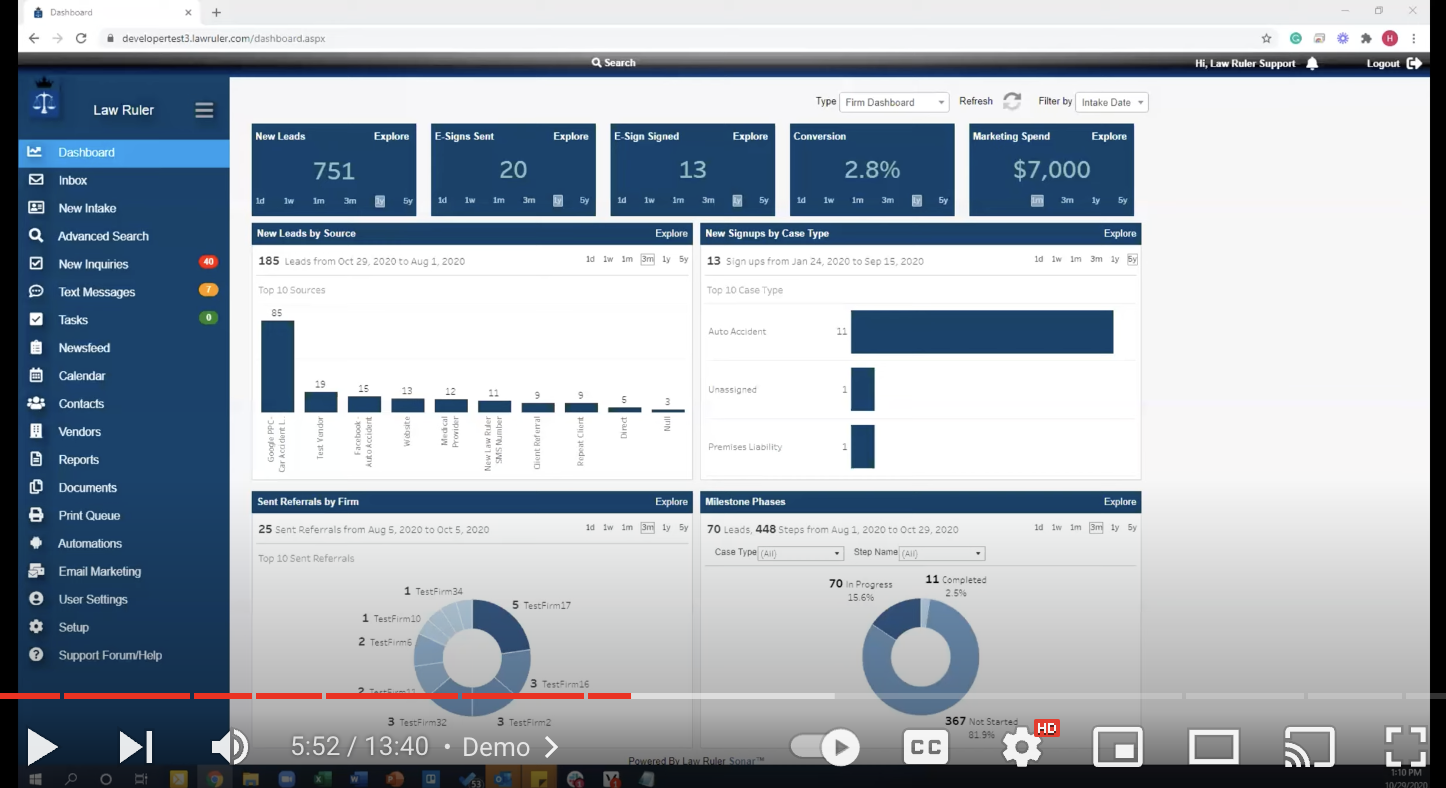The image size is (1446, 788).
Task: Toggle the YouTube autoplay switch
Action: coord(825,747)
